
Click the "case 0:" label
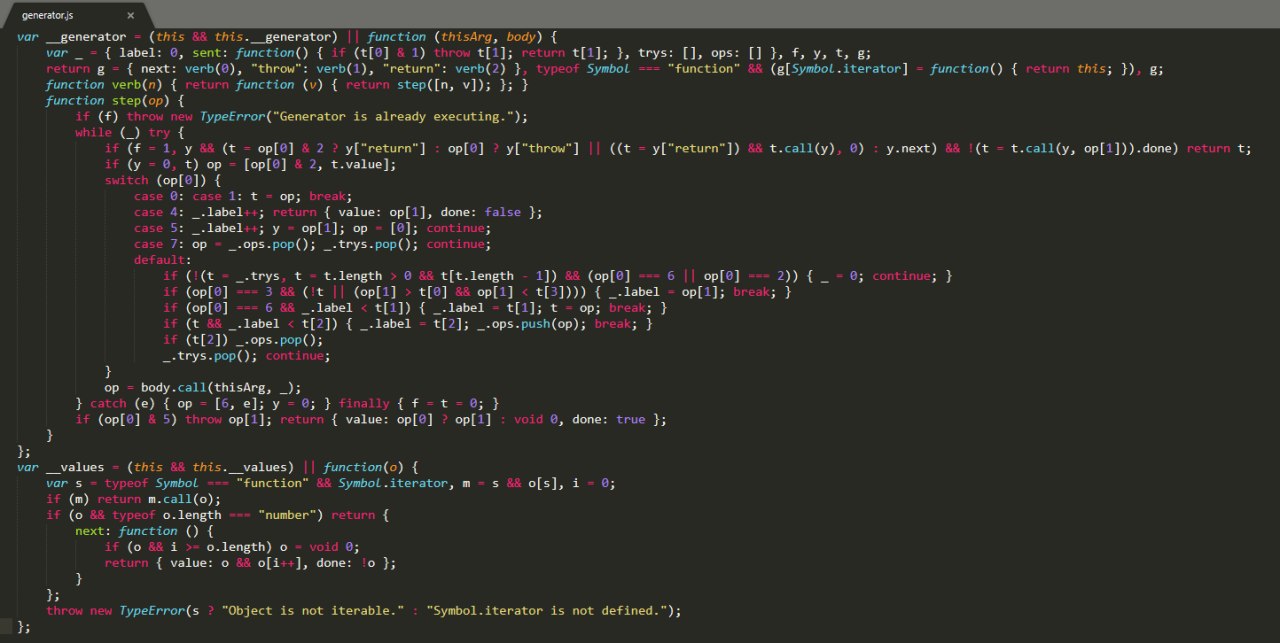coord(160,196)
